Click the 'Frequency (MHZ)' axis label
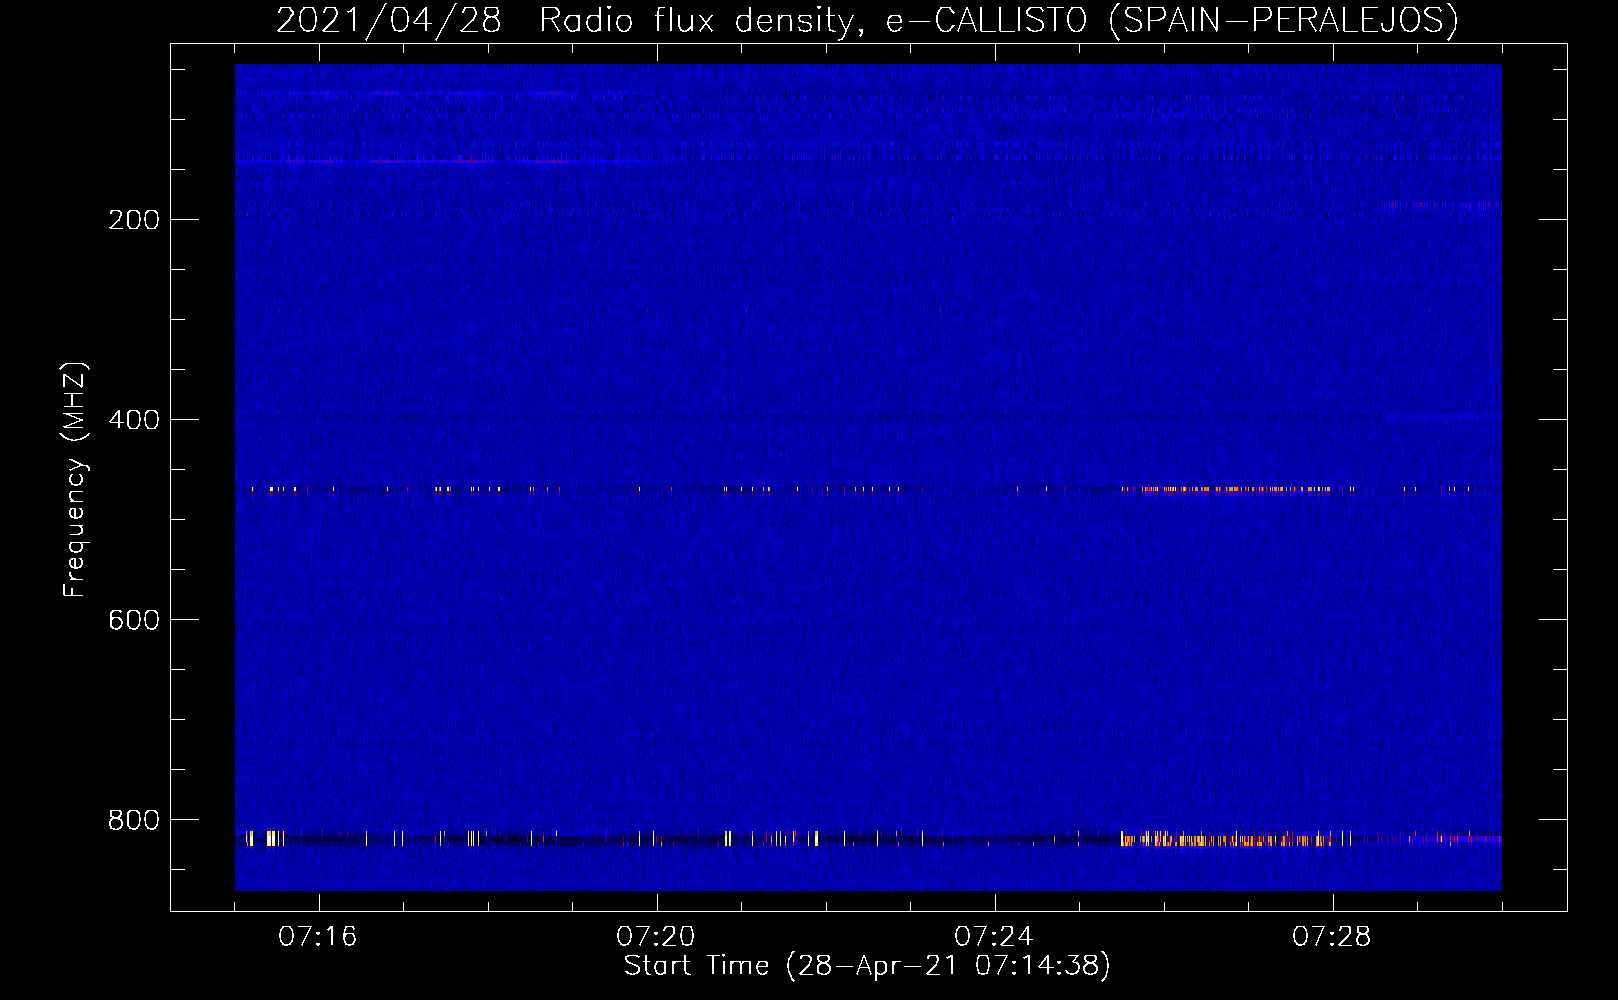1618x1000 pixels. click(x=75, y=480)
